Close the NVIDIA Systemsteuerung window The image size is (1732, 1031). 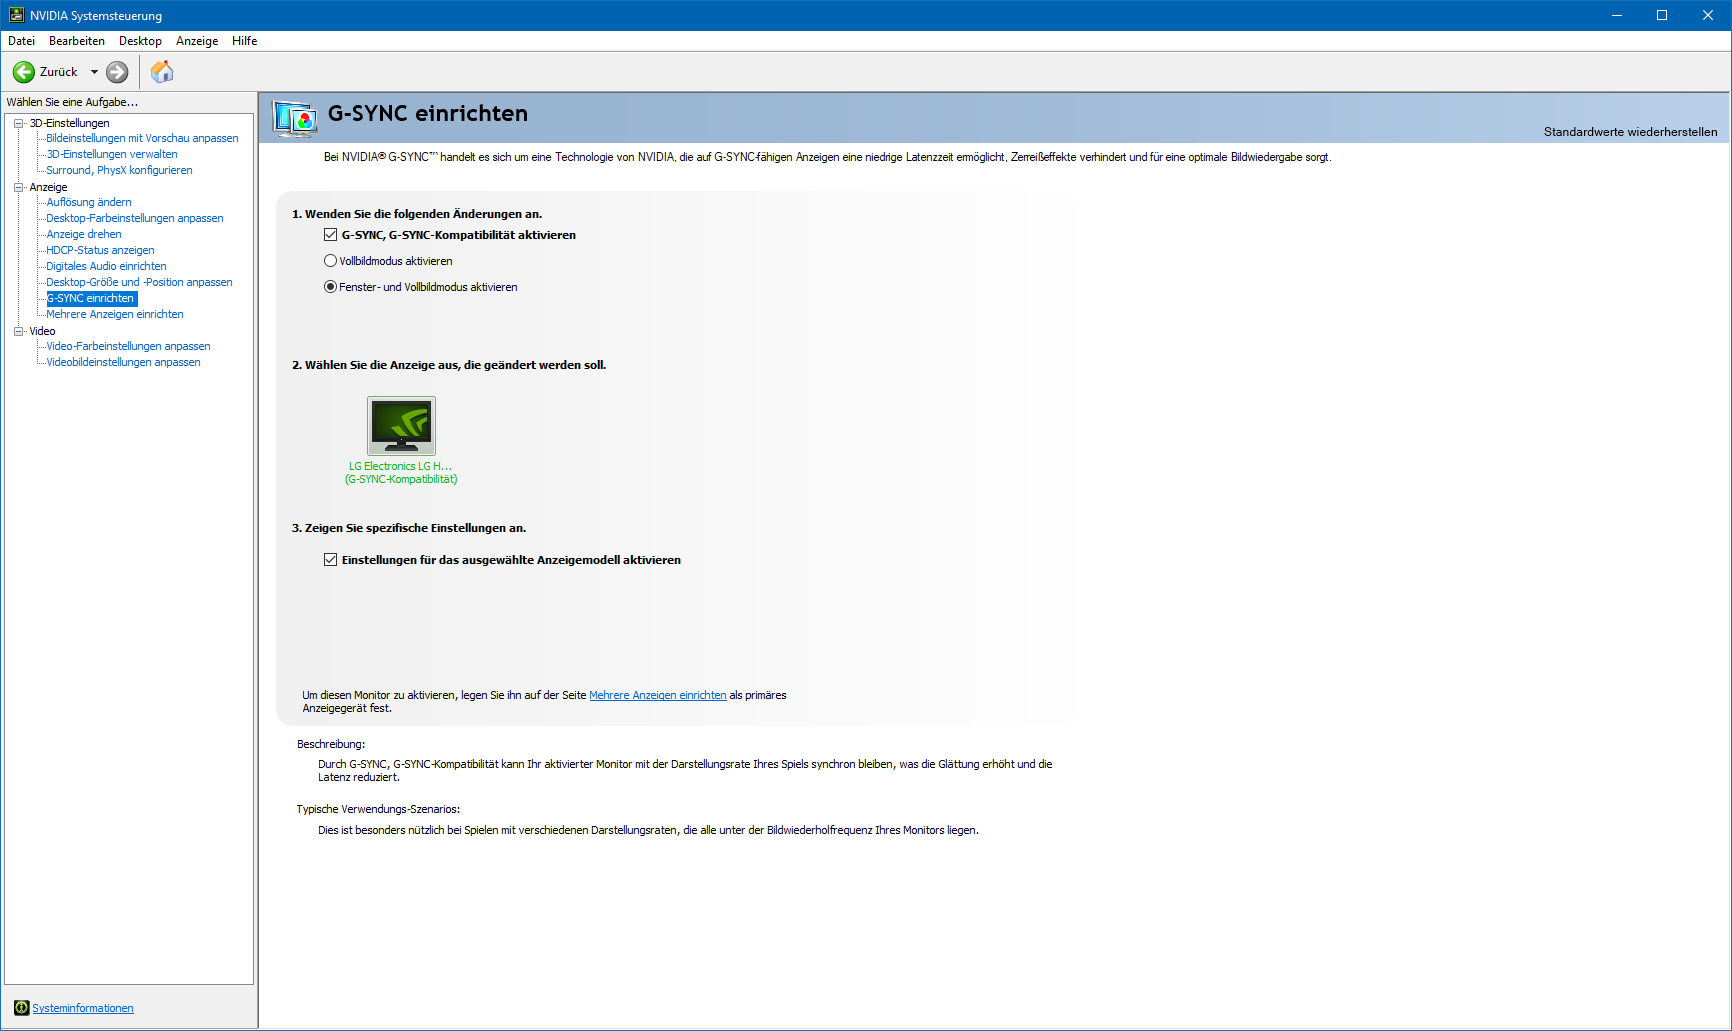click(x=1708, y=15)
